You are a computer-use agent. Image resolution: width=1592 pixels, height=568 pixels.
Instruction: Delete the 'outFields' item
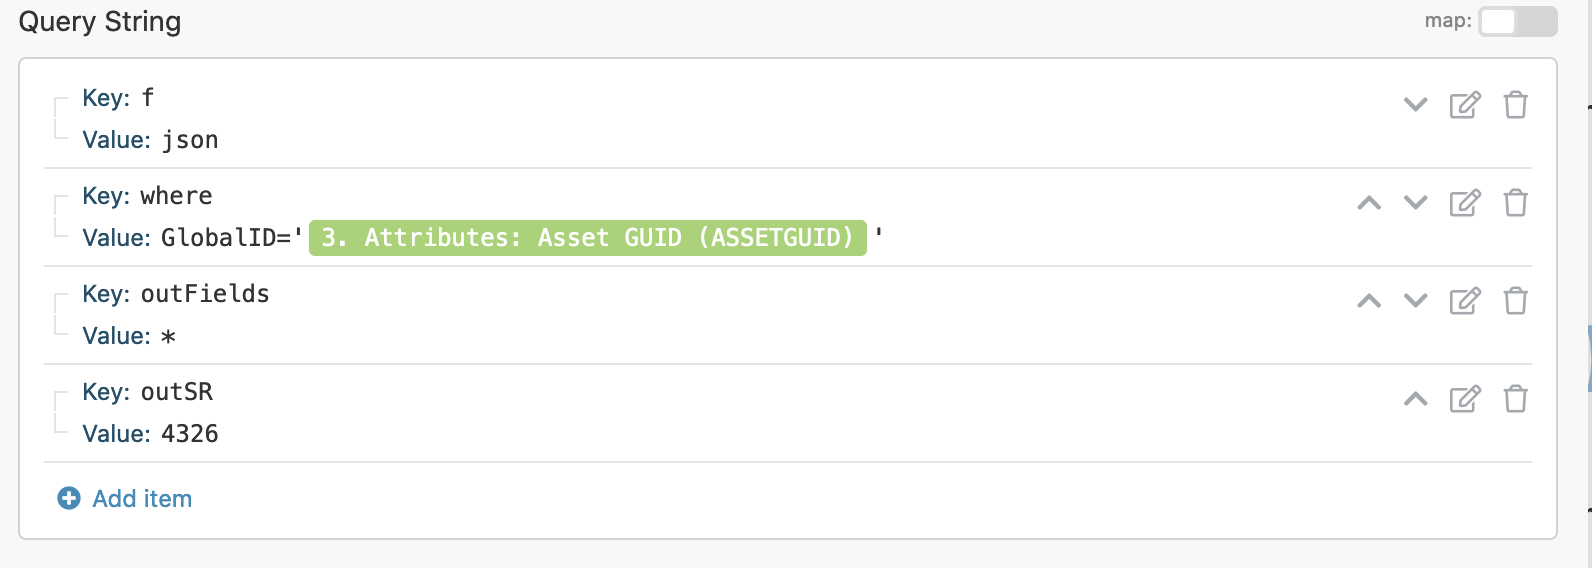(x=1515, y=301)
